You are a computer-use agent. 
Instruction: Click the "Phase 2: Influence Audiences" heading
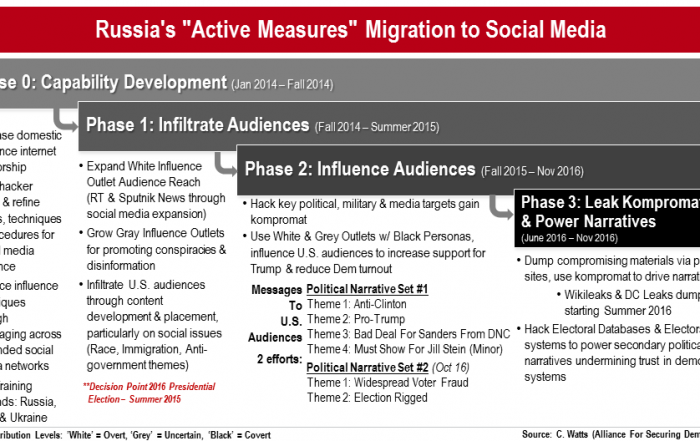pos(360,169)
